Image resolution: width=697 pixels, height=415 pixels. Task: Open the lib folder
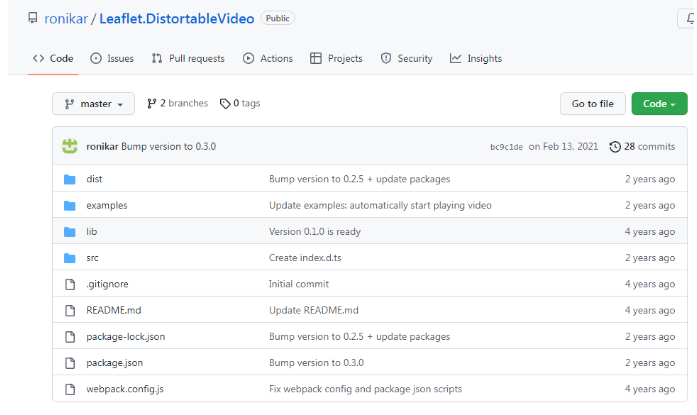(x=92, y=231)
